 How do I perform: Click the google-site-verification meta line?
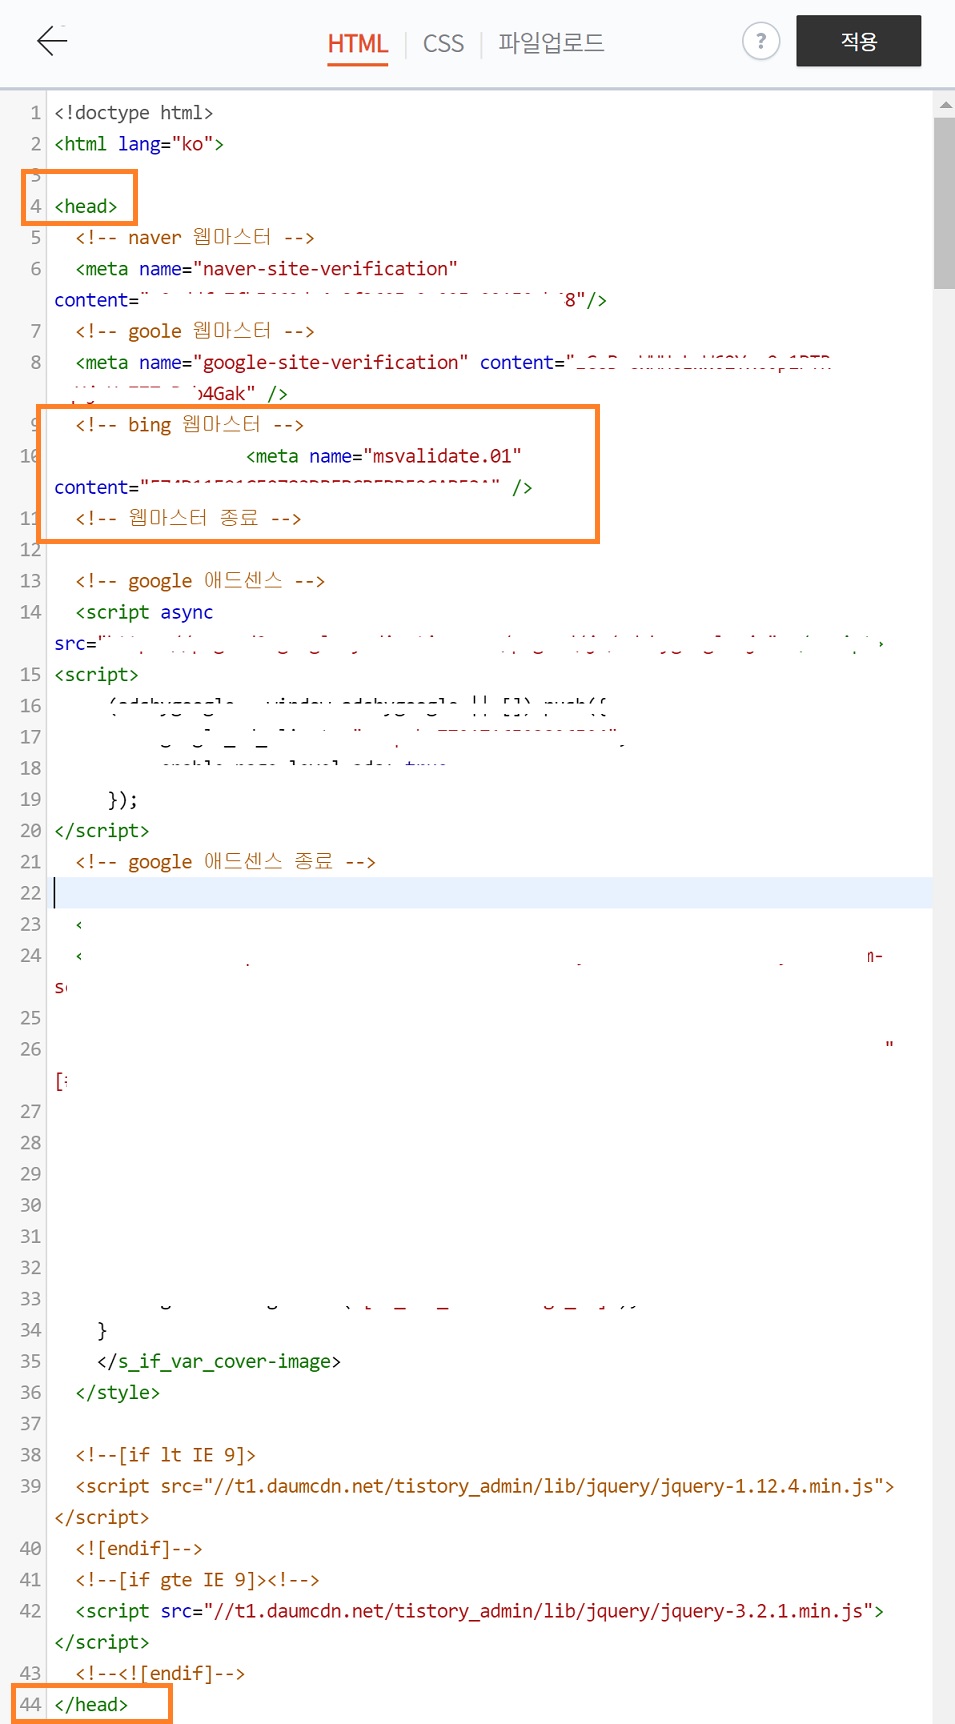453,362
